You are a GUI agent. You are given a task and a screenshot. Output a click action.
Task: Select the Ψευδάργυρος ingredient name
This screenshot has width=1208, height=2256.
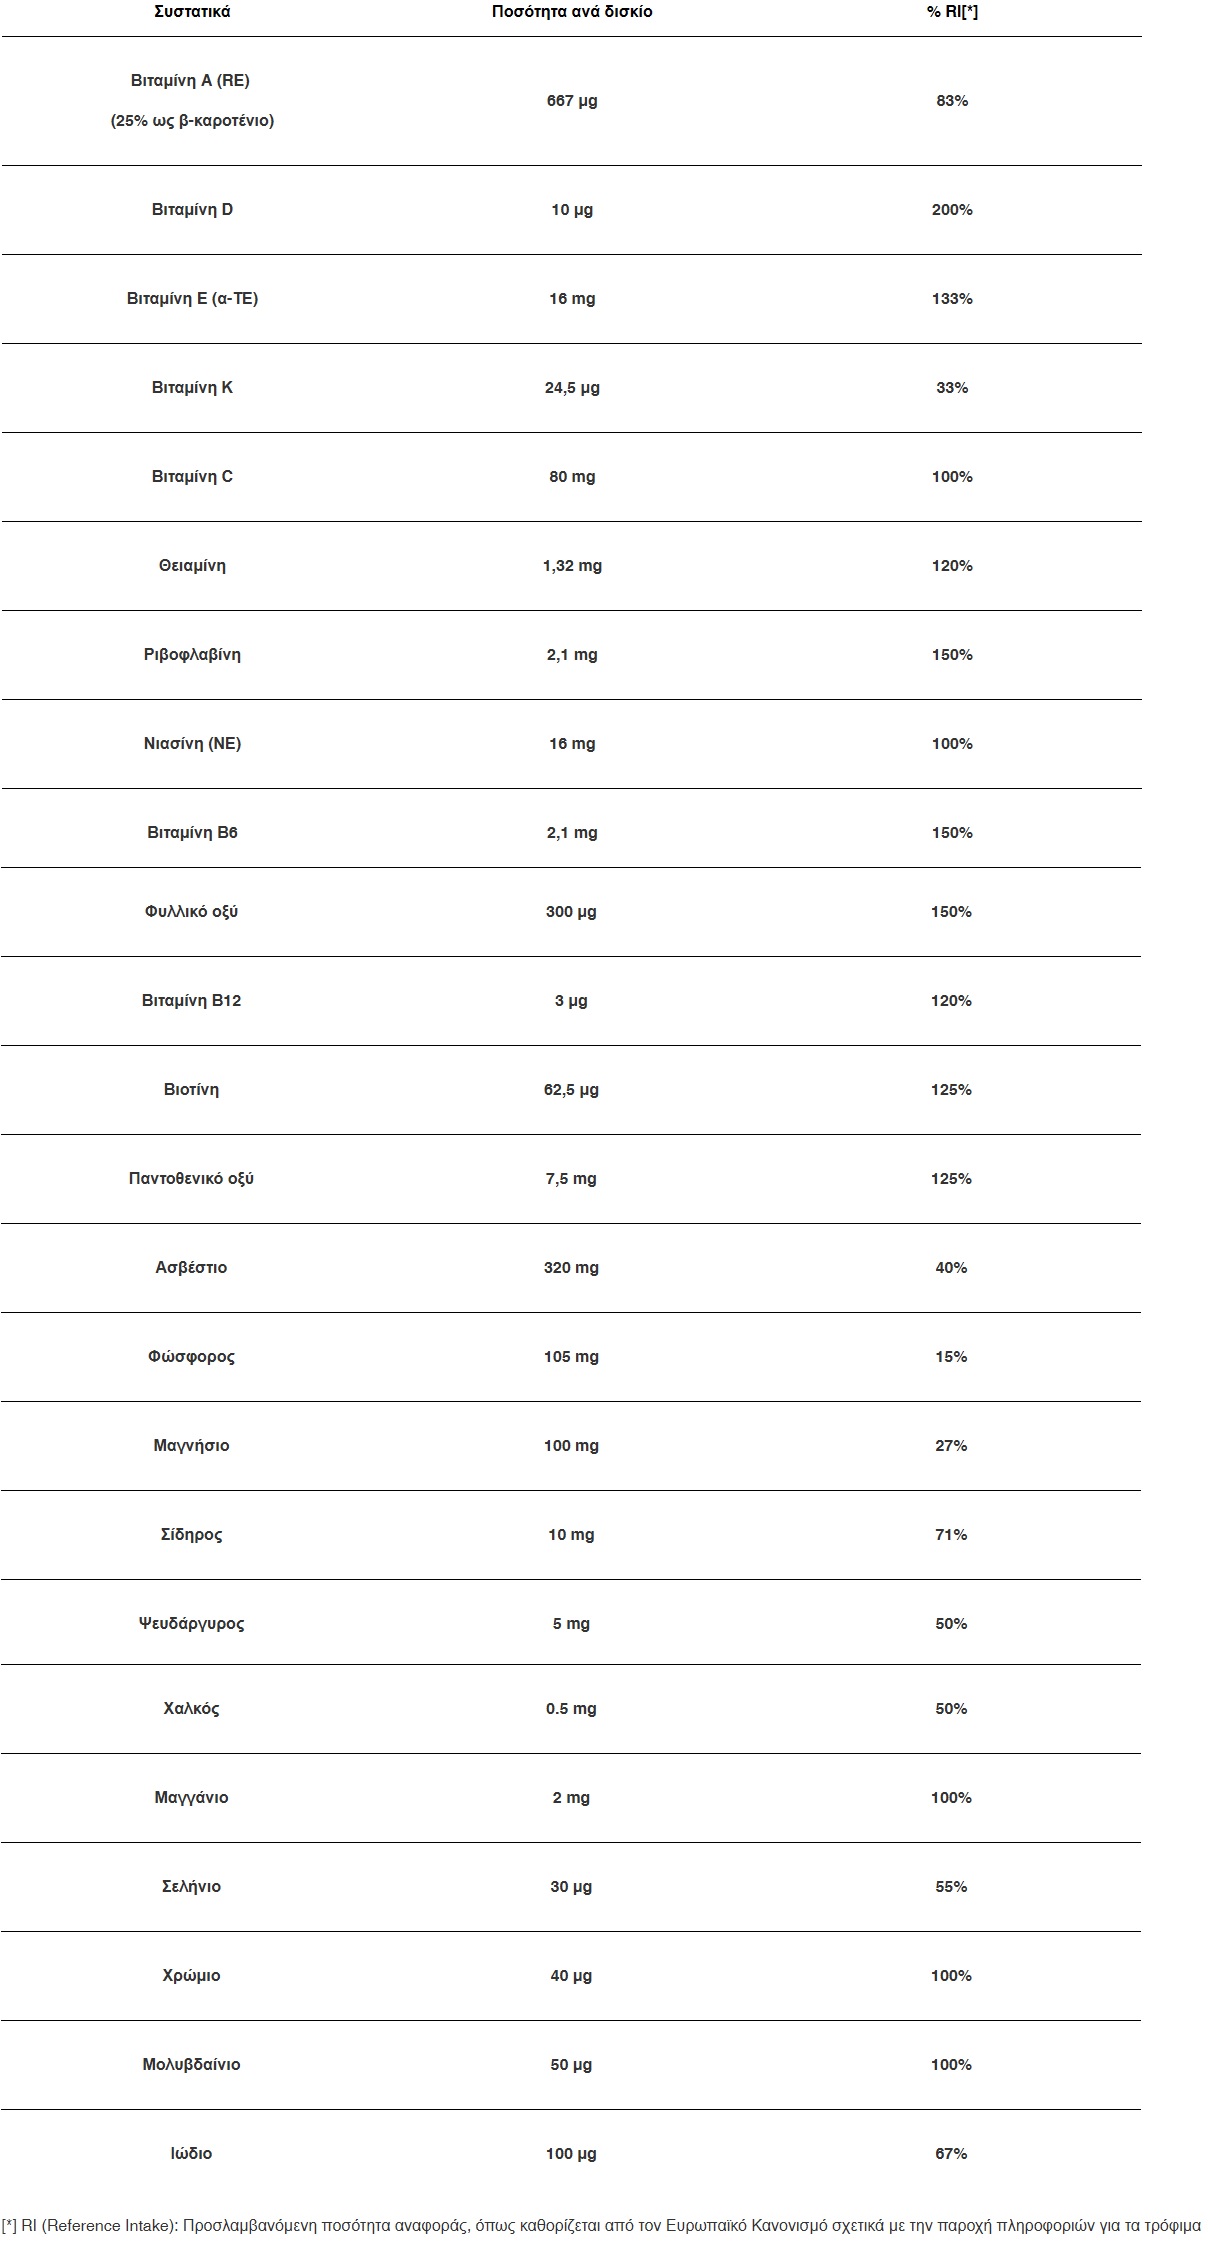tap(192, 1623)
